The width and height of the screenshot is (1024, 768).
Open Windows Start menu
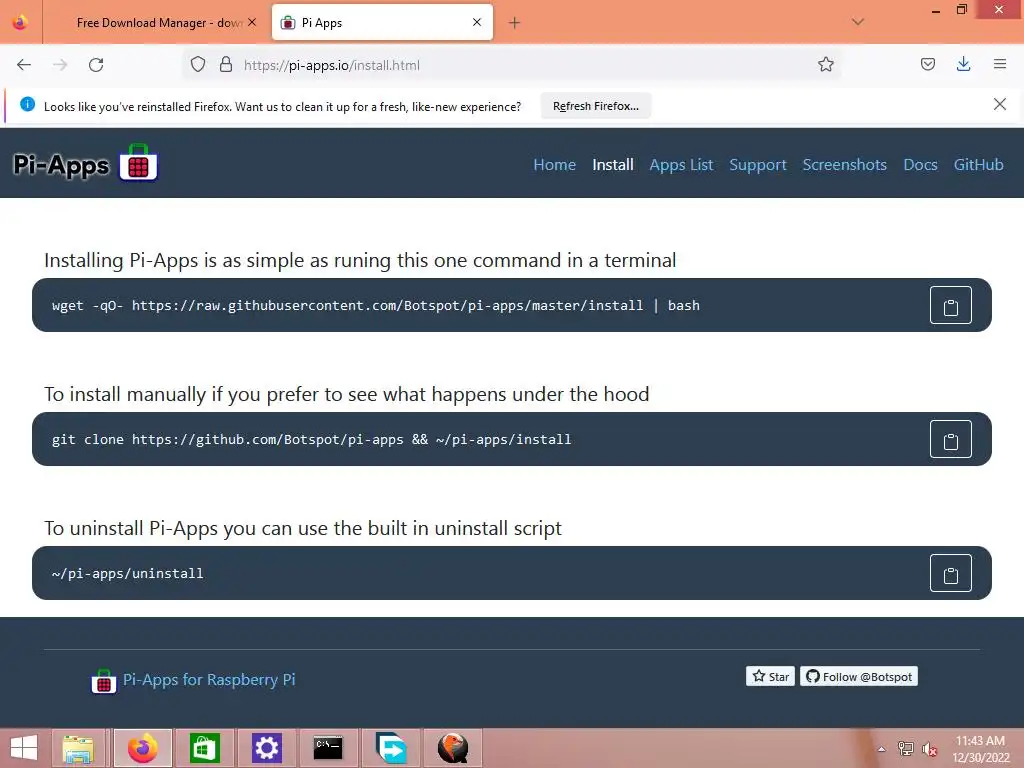[24, 748]
